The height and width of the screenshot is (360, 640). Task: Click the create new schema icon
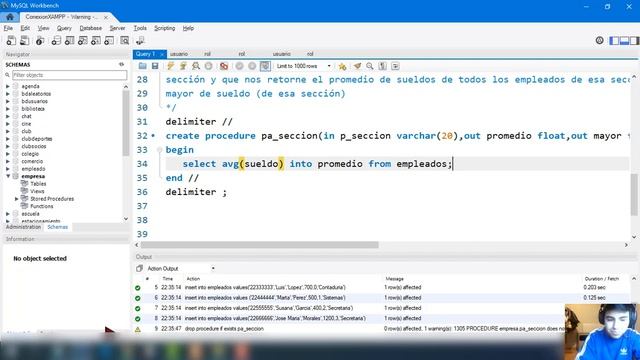[56, 40]
